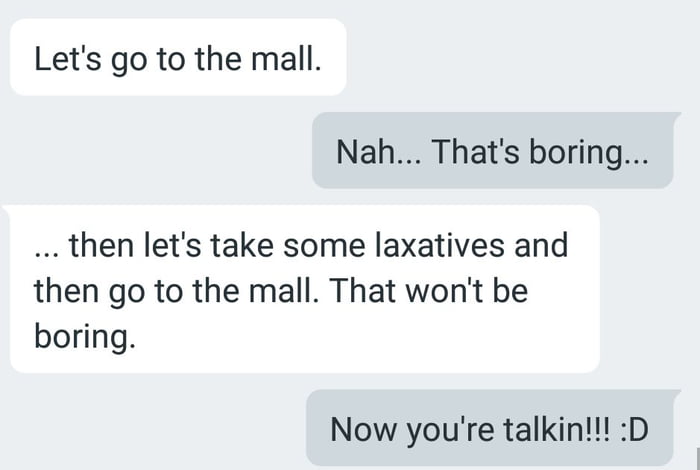Click the word "some" in the third message
Image resolution: width=700 pixels, height=470 pixels.
click(x=324, y=247)
